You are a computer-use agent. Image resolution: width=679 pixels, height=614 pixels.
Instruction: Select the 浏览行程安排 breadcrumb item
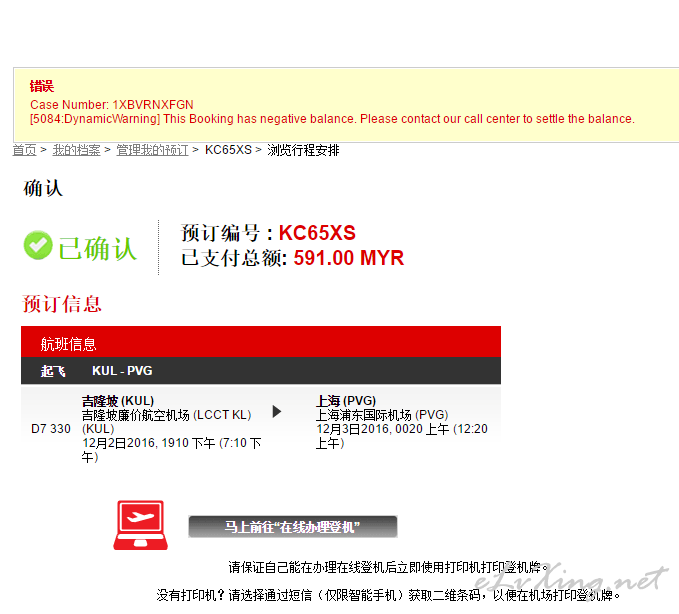[303, 150]
